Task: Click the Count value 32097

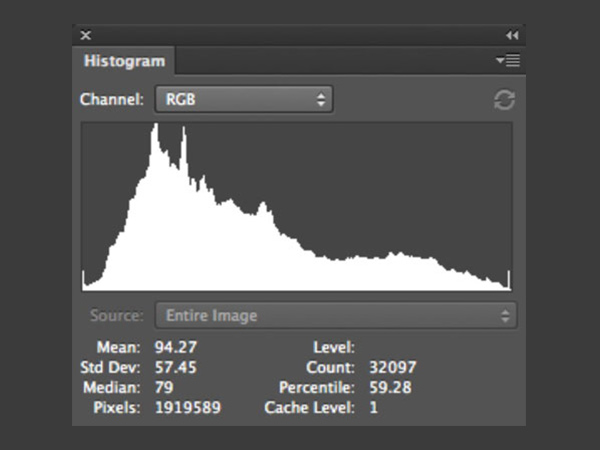Action: click(391, 368)
